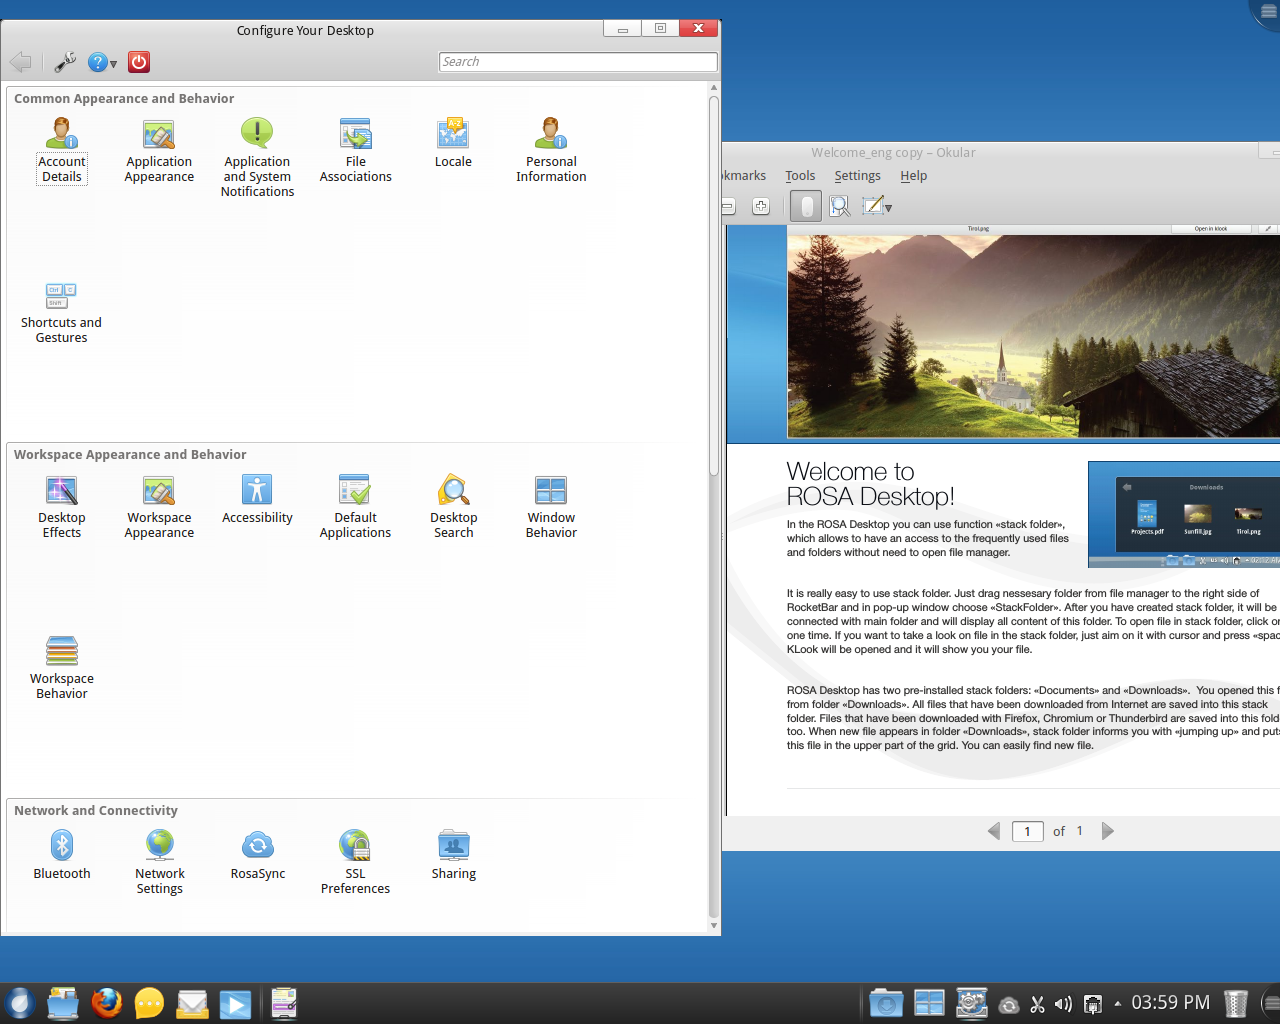The image size is (1280, 1024).
Task: Open trash in the panel
Action: [x=1236, y=1003]
